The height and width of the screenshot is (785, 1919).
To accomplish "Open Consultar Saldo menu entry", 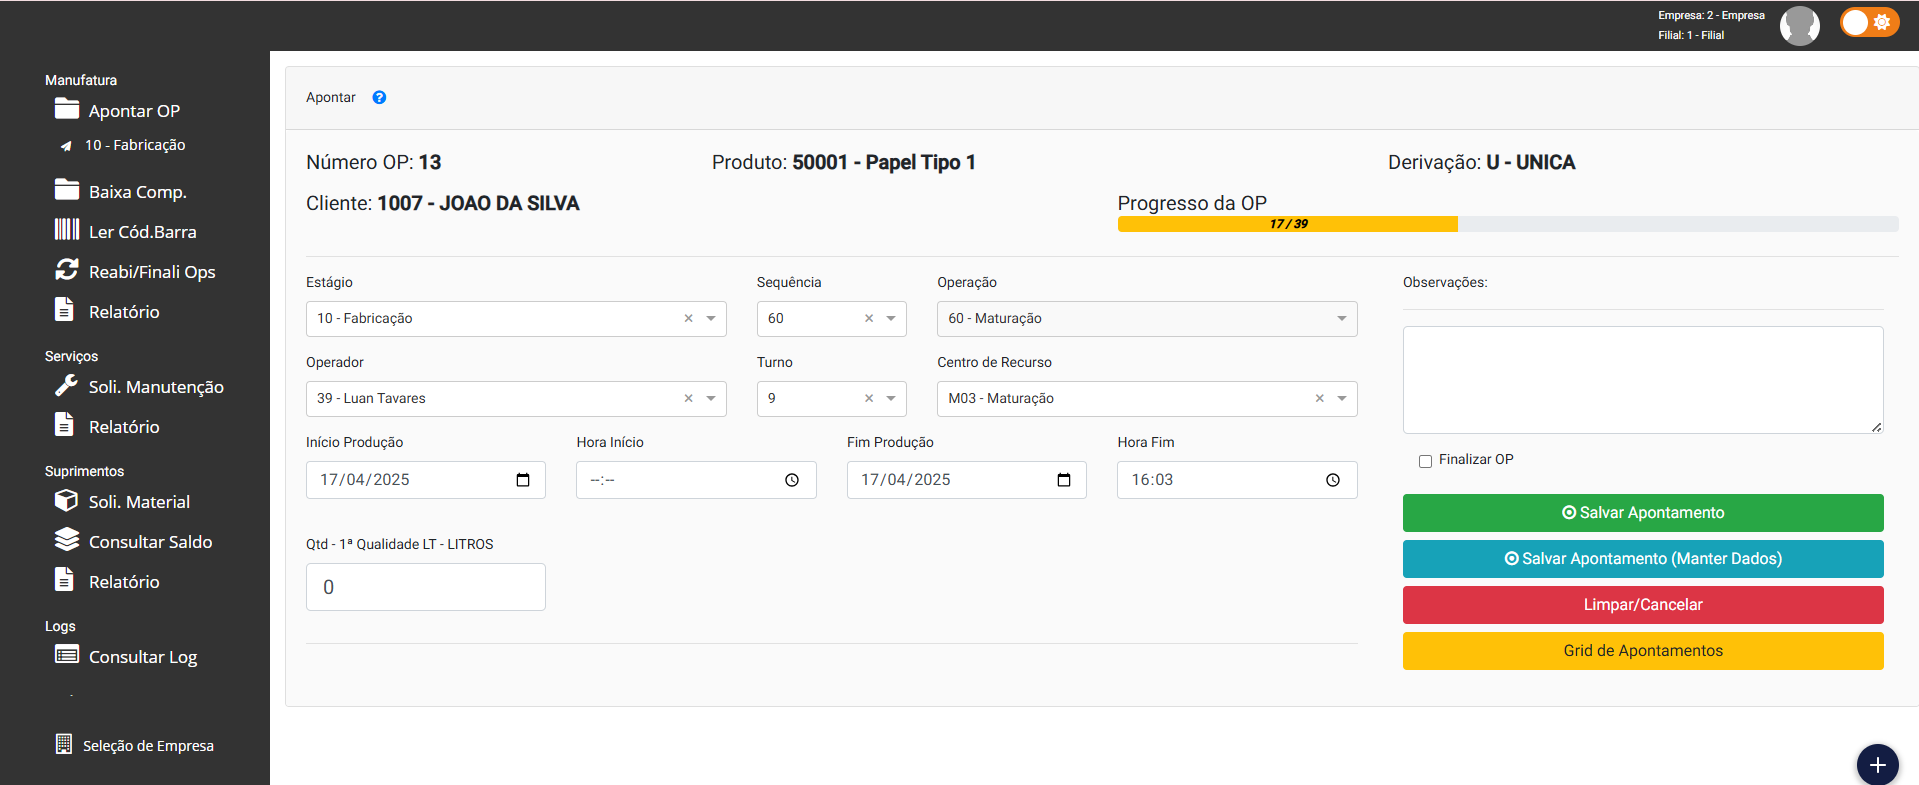I will 151,542.
